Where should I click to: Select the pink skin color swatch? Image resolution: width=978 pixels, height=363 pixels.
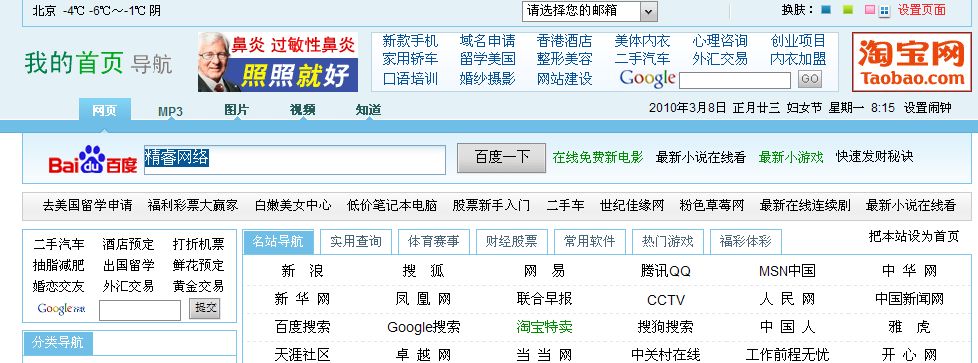click(x=869, y=10)
